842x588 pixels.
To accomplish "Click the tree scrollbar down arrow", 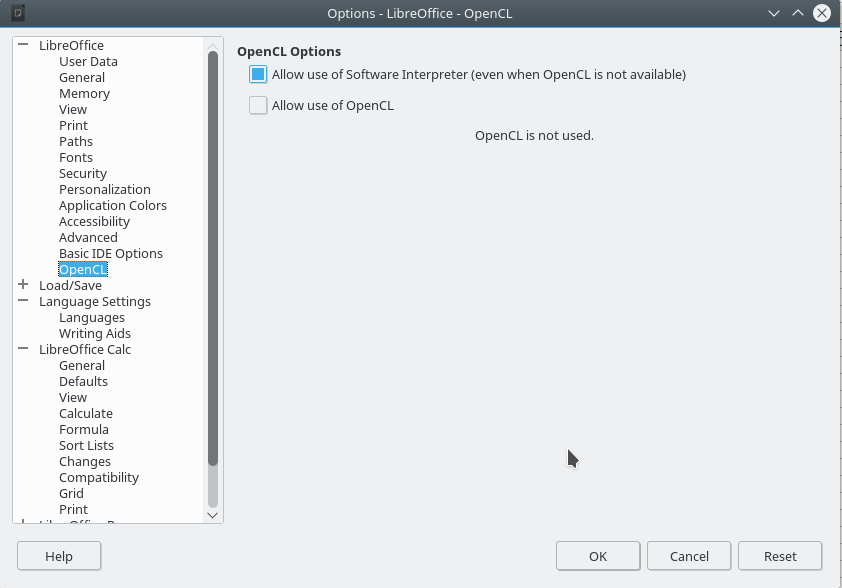I will click(x=213, y=516).
